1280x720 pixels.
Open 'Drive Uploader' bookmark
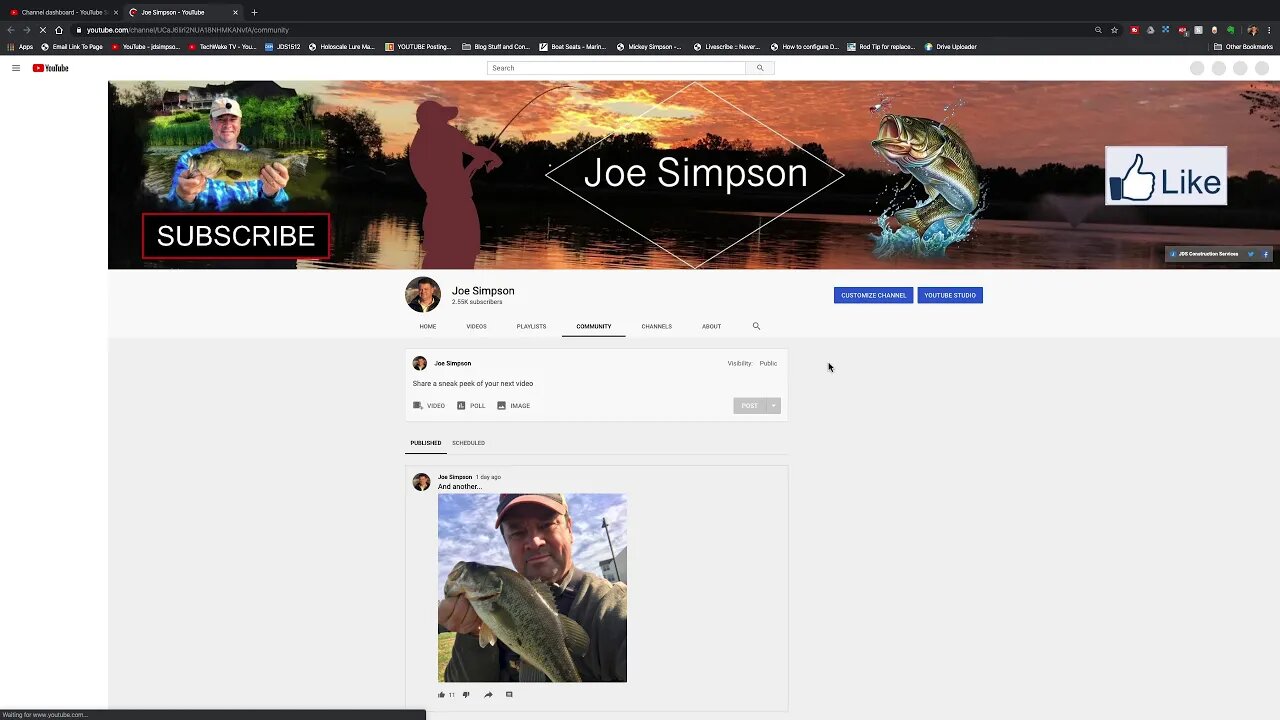(x=950, y=47)
